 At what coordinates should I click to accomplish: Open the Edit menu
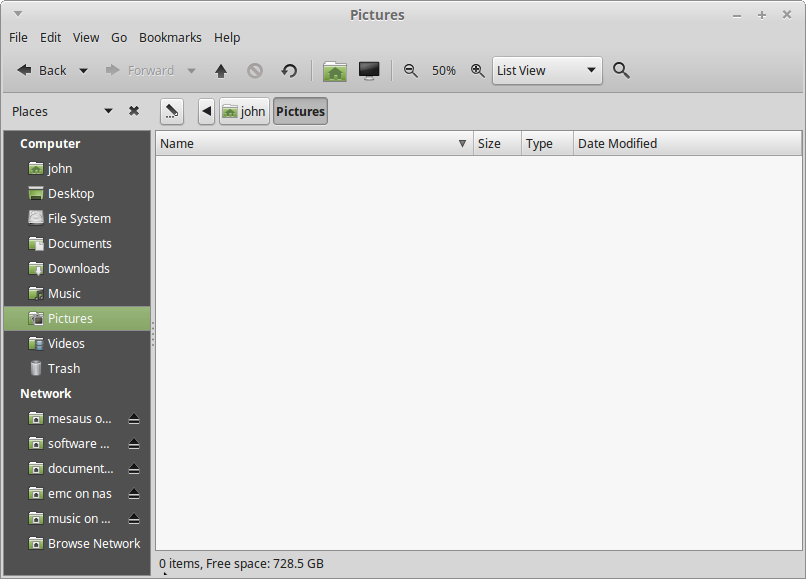tap(50, 38)
